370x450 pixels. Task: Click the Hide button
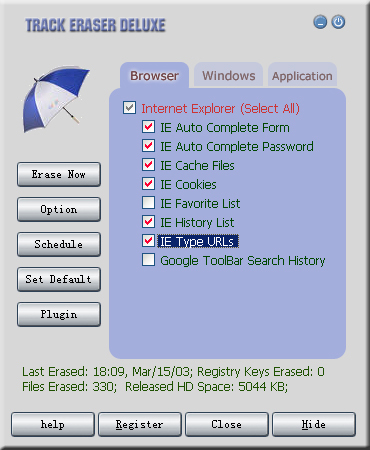coord(314,424)
